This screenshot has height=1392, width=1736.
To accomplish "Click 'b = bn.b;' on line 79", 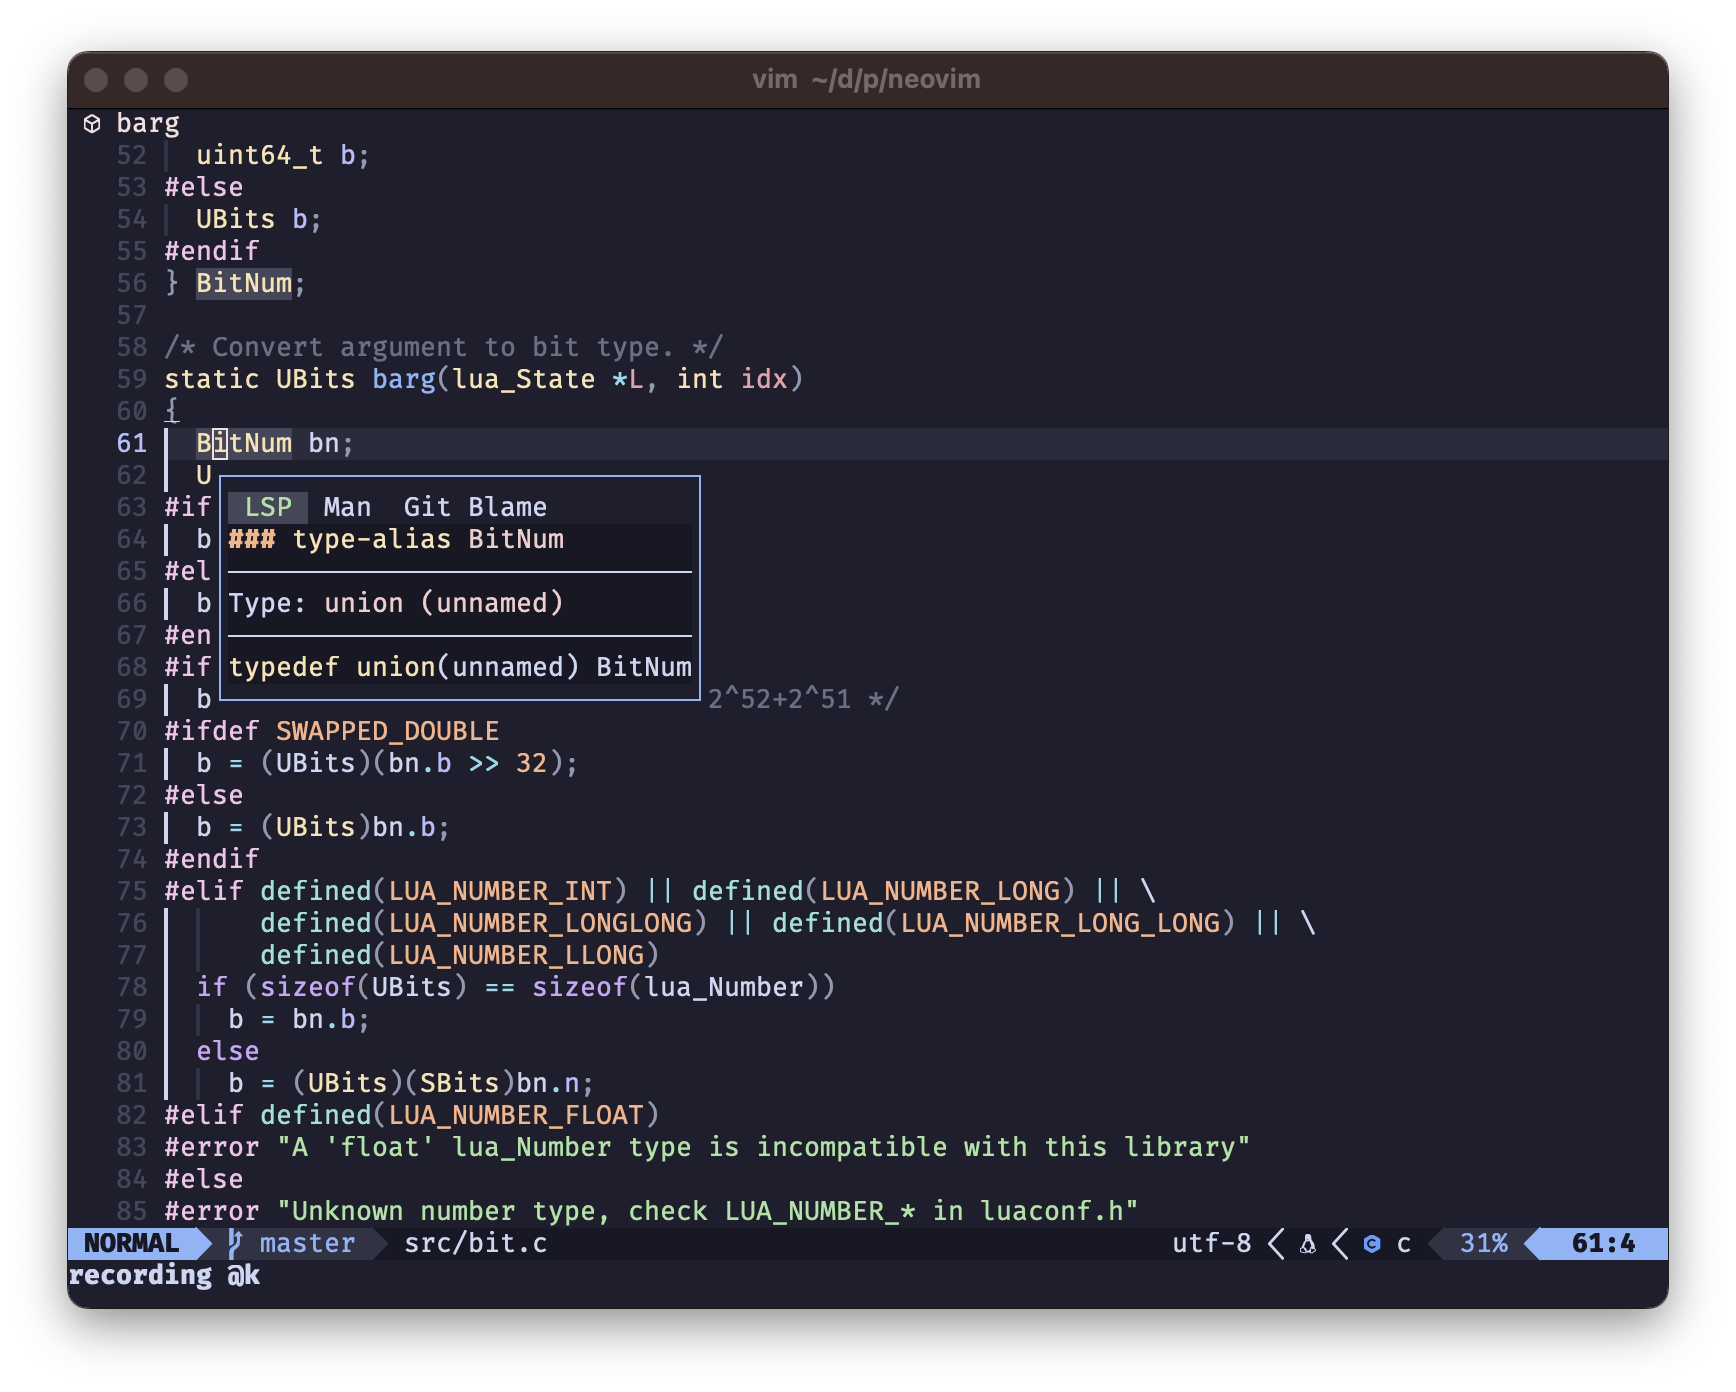I will pyautogui.click(x=299, y=1019).
